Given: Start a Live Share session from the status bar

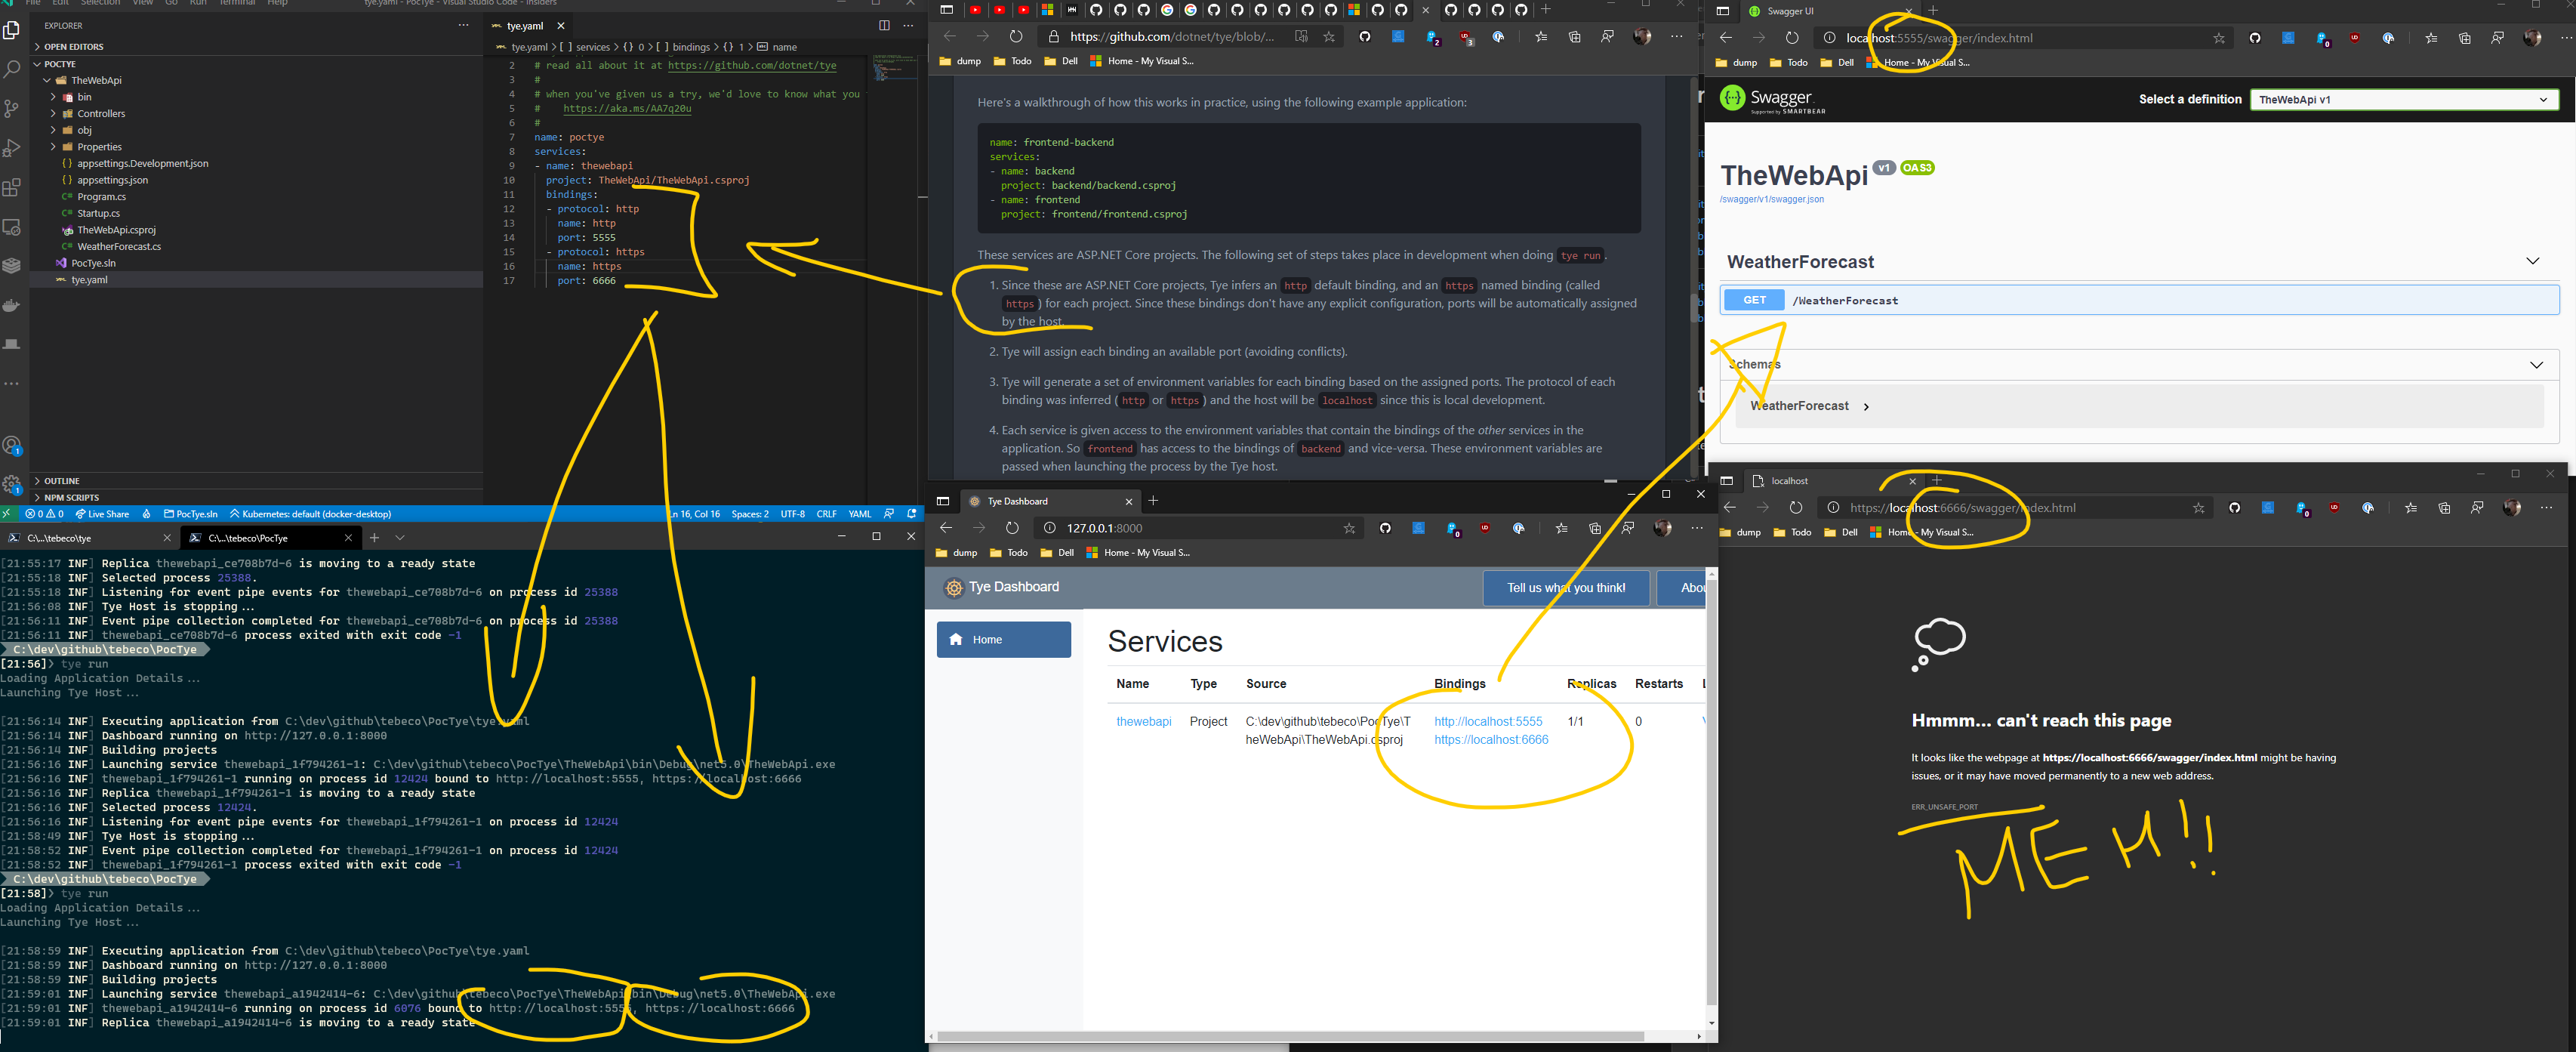Looking at the screenshot, I should click(101, 514).
